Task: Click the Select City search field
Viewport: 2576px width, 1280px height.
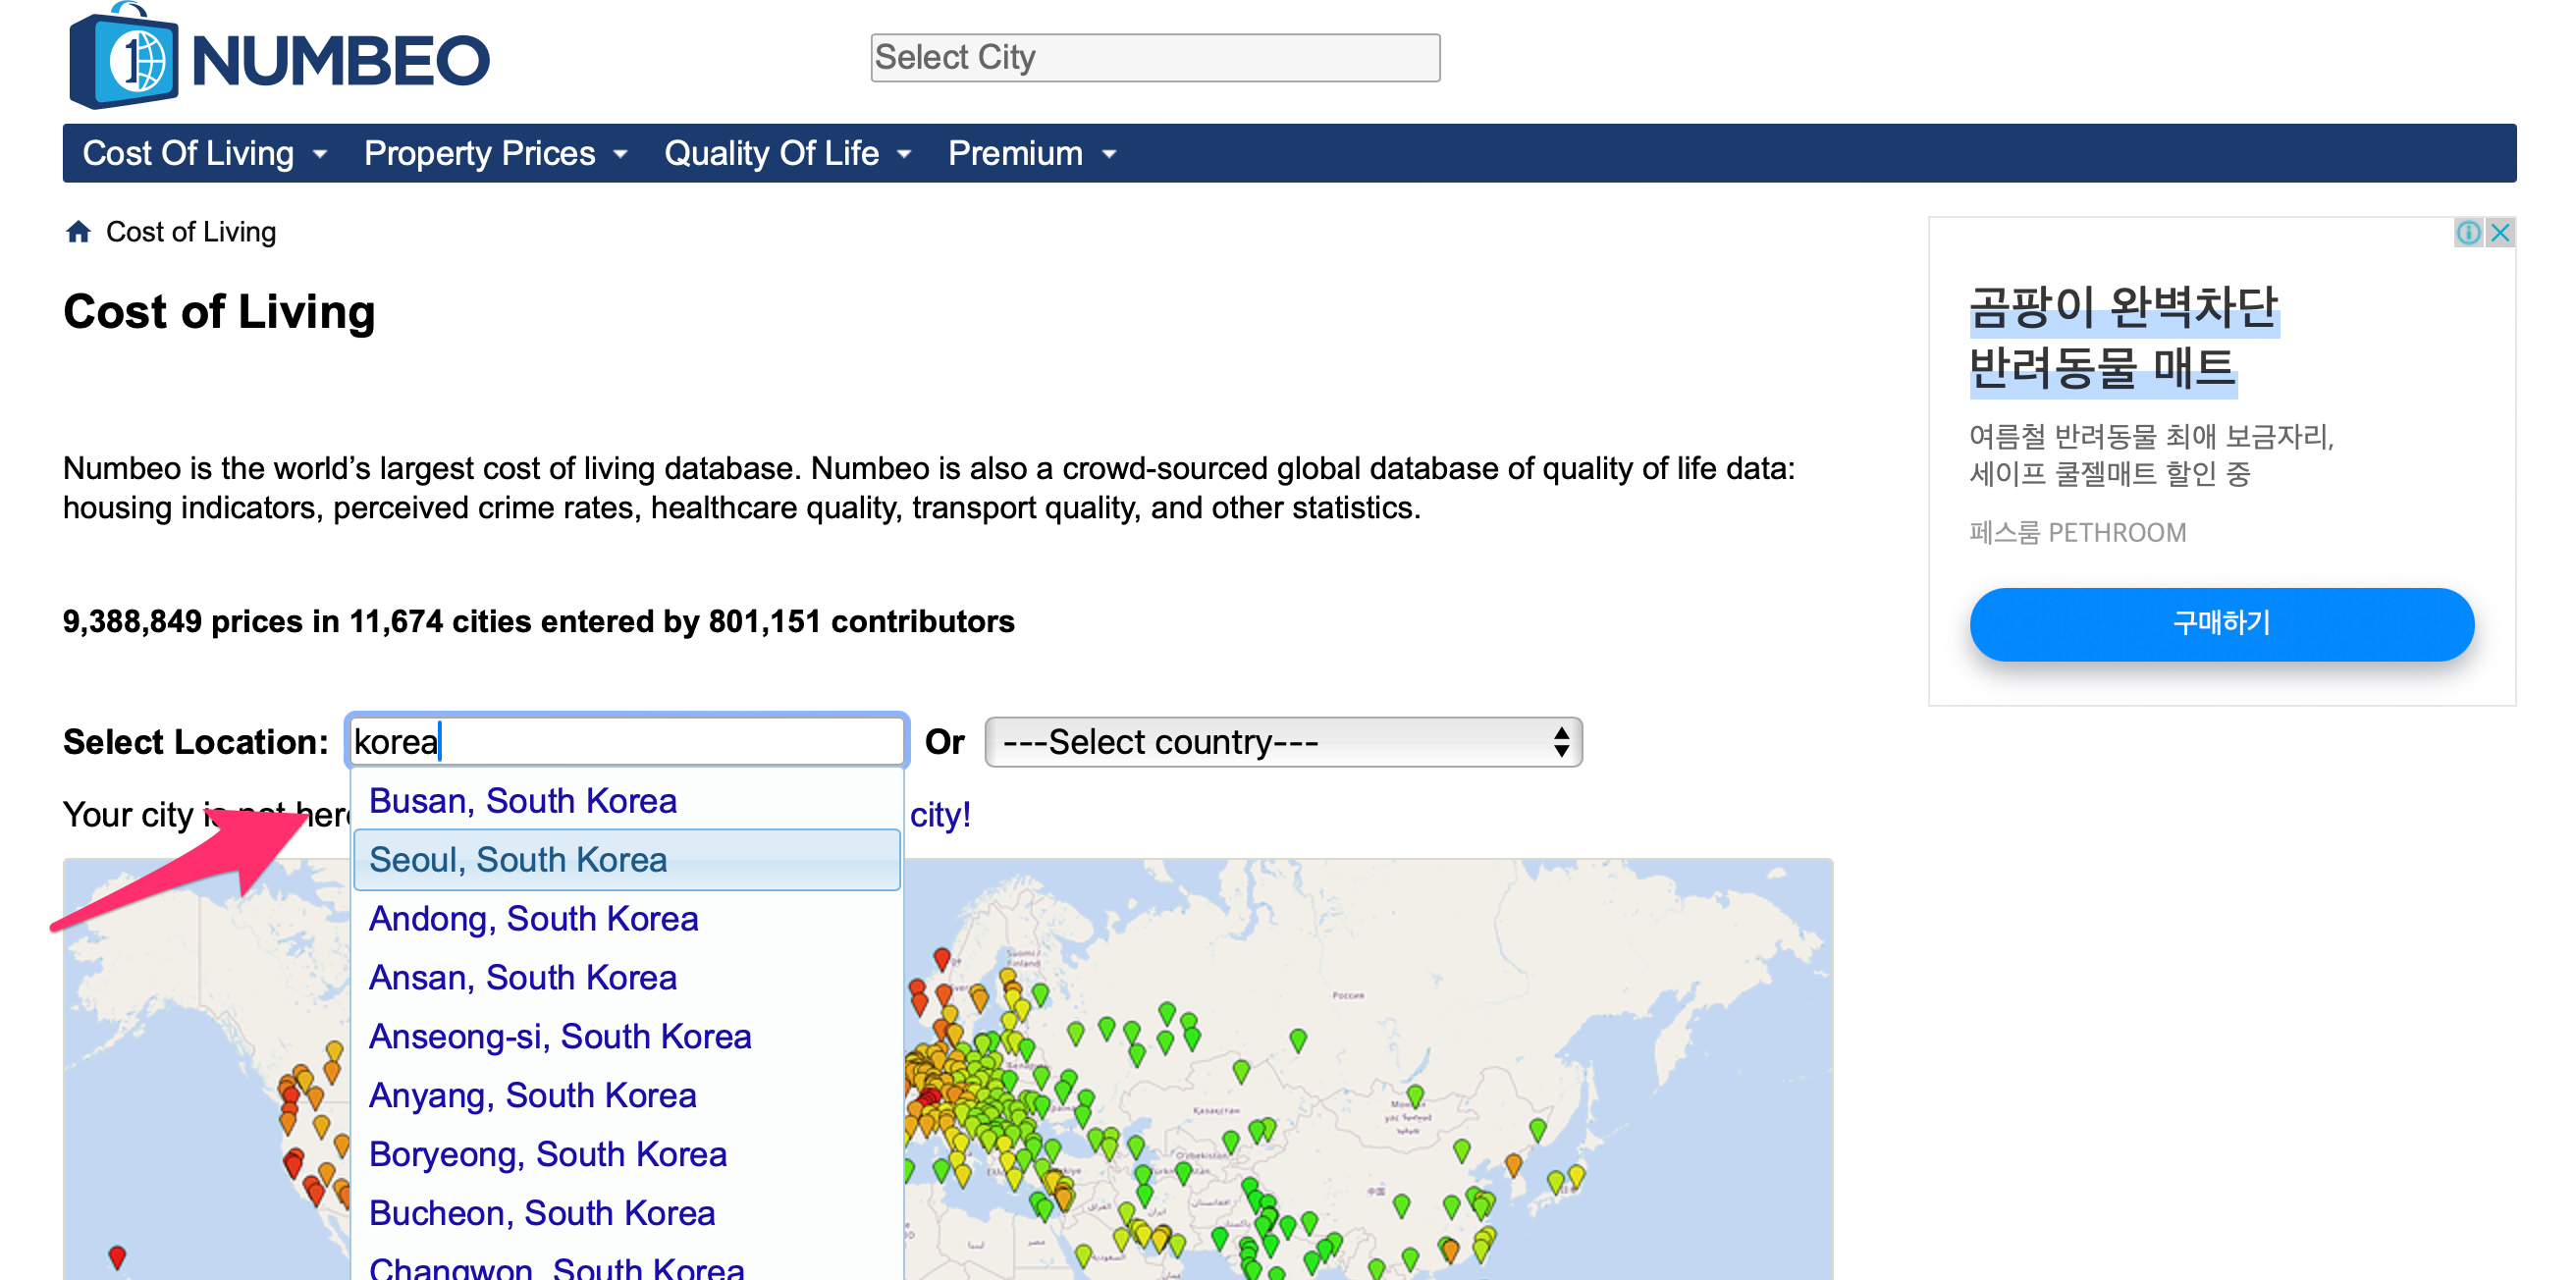Action: (x=1154, y=58)
